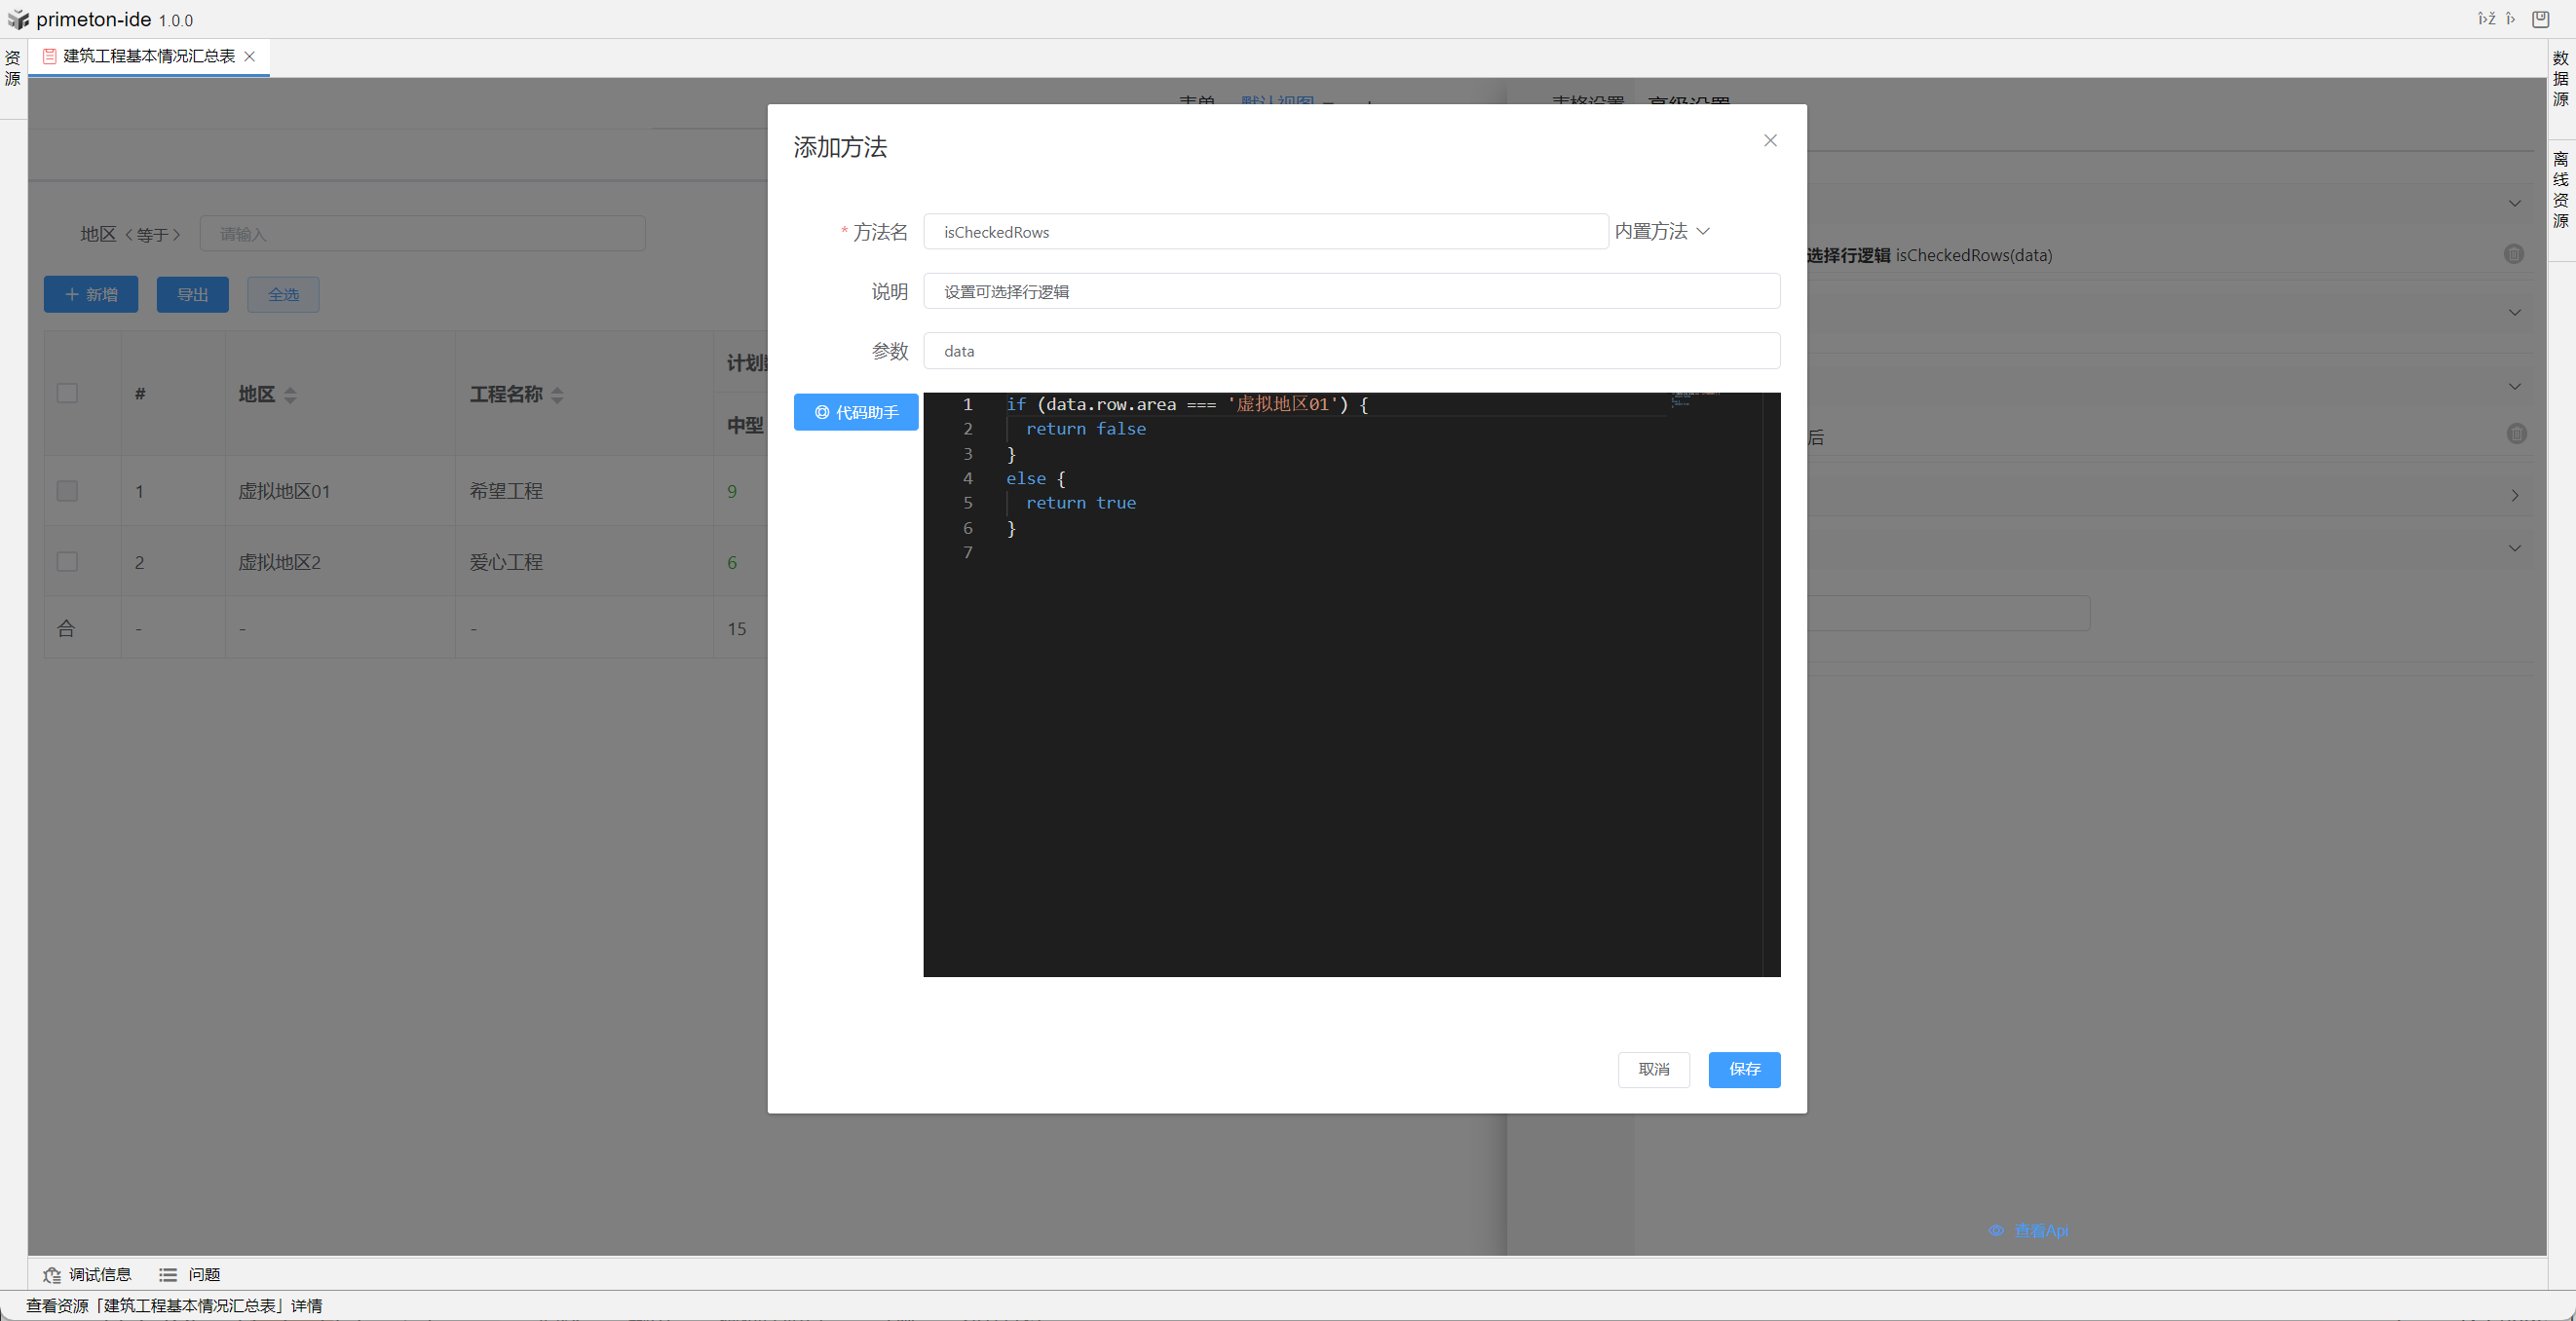Sort by the 地区 column arrows
The height and width of the screenshot is (1321, 2576).
[290, 395]
